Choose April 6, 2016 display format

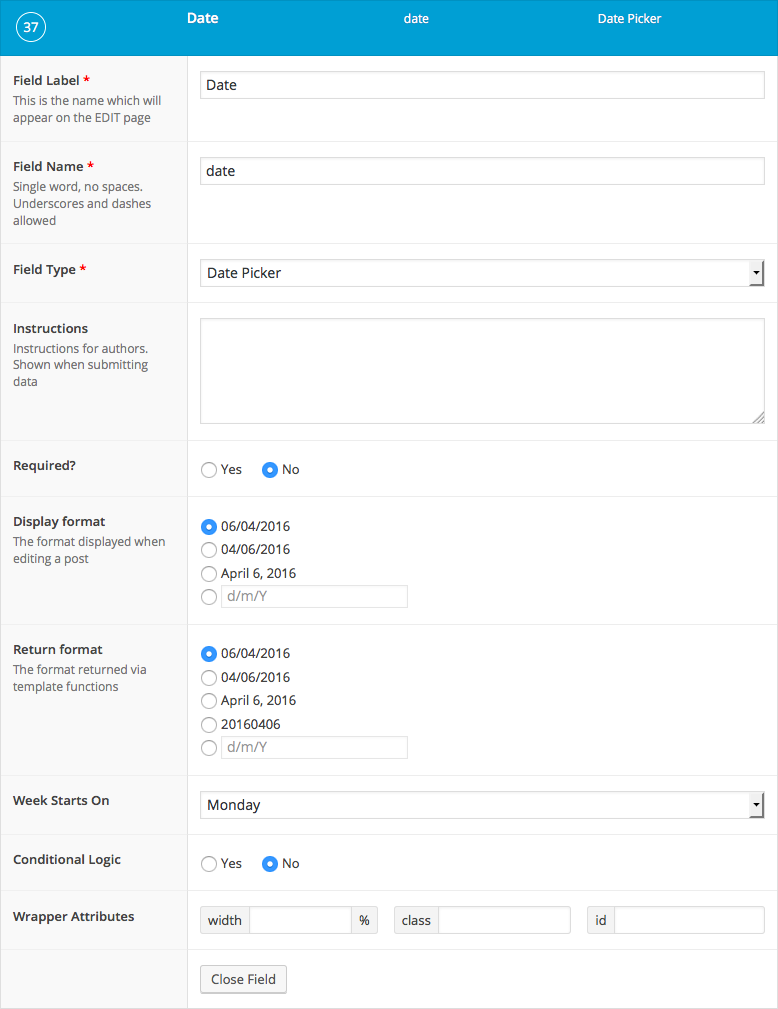coord(208,573)
